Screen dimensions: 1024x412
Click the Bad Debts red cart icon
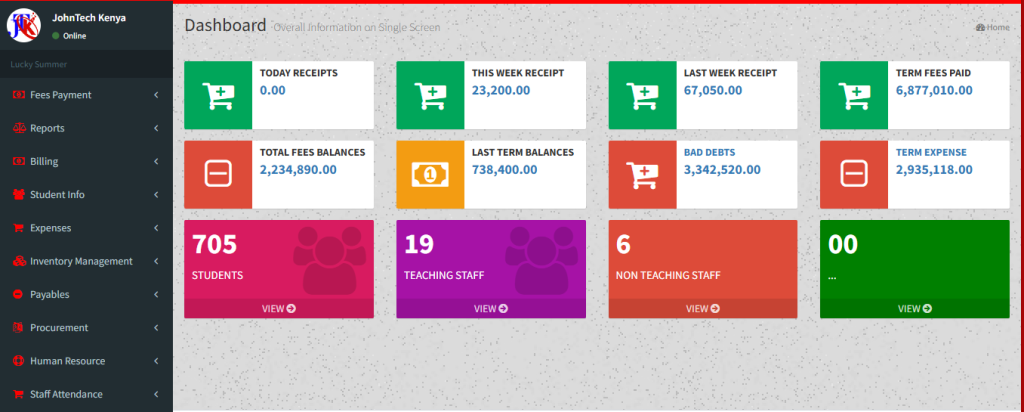click(642, 174)
